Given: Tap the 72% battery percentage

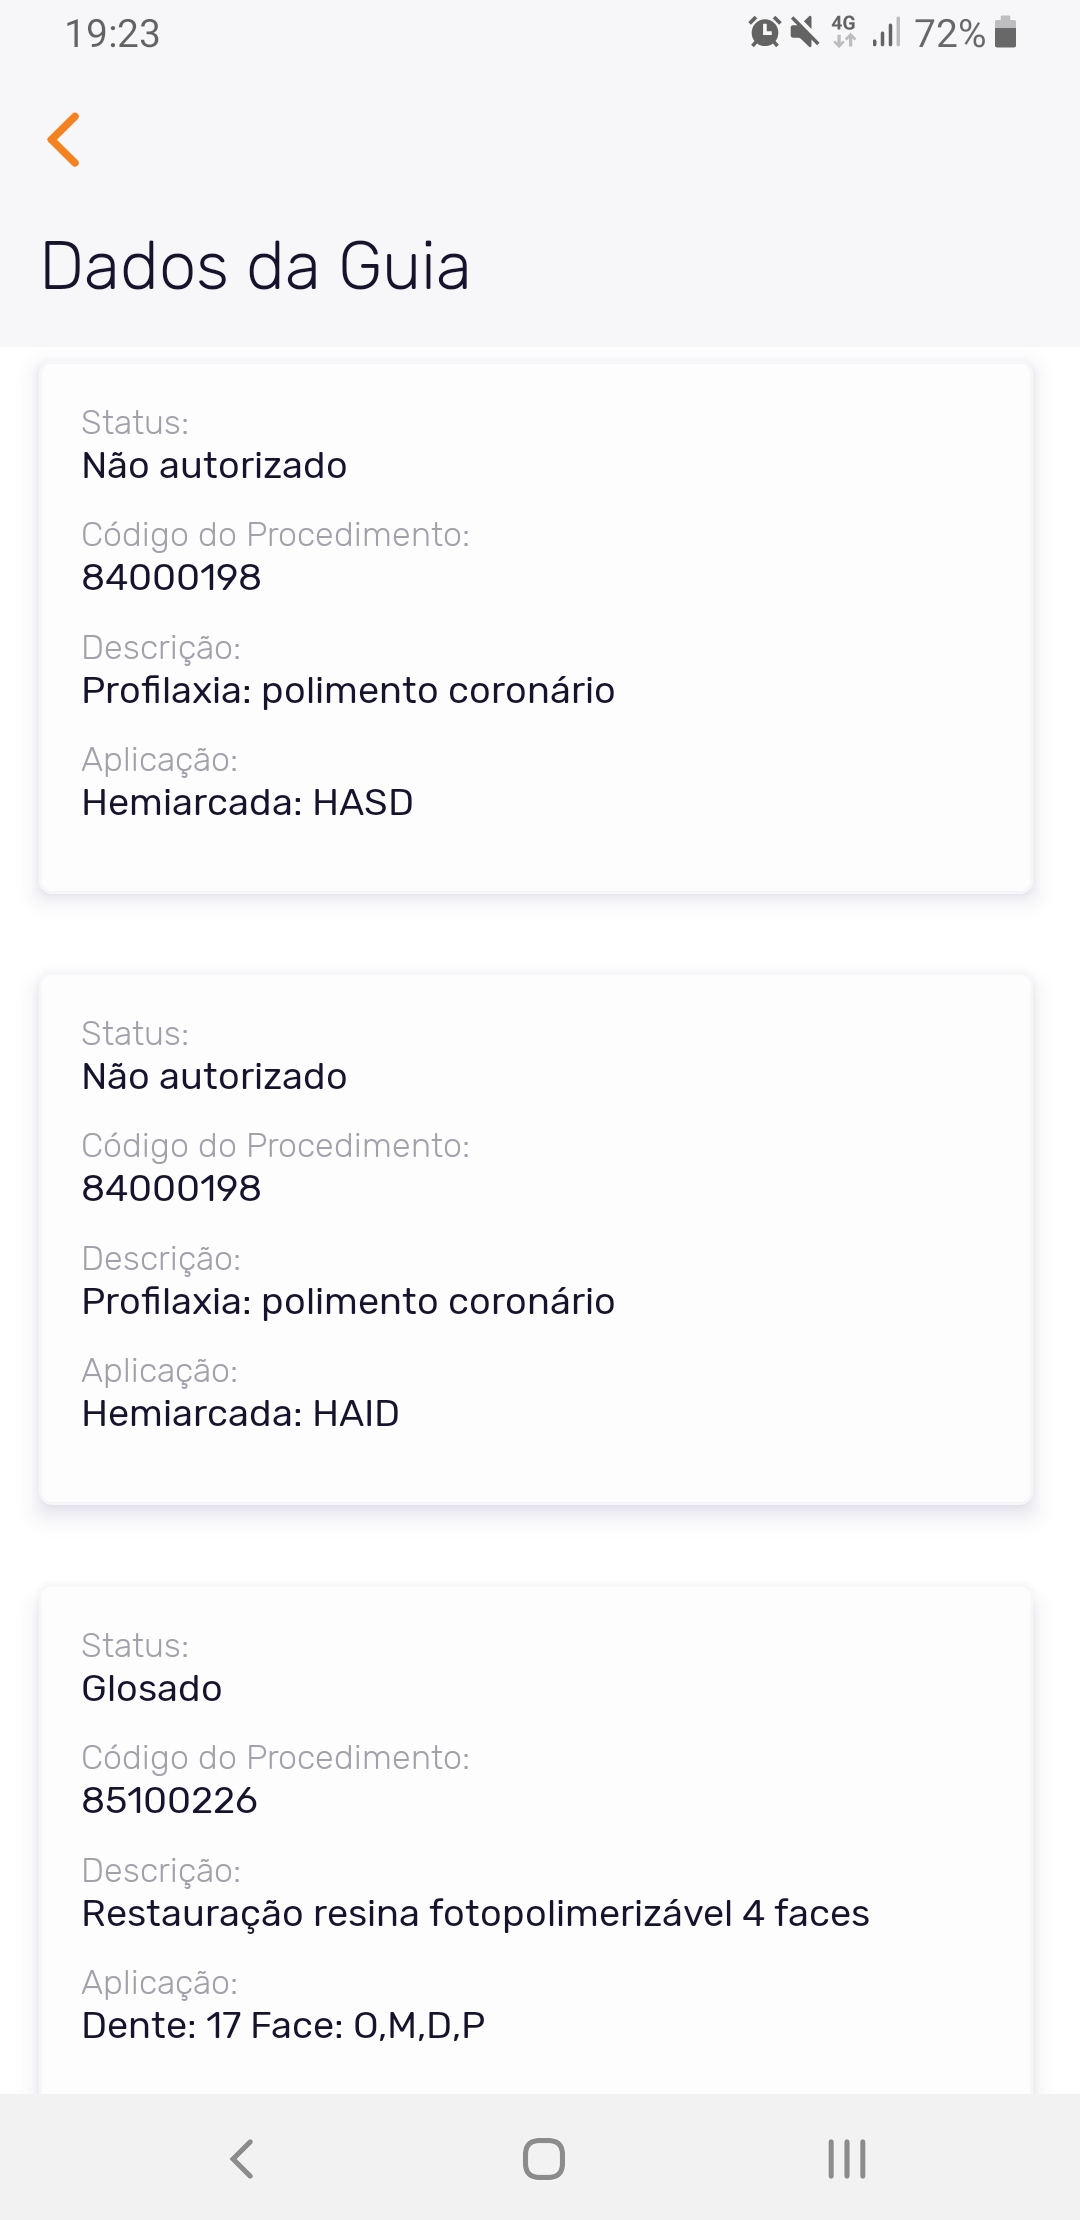Looking at the screenshot, I should 949,34.
